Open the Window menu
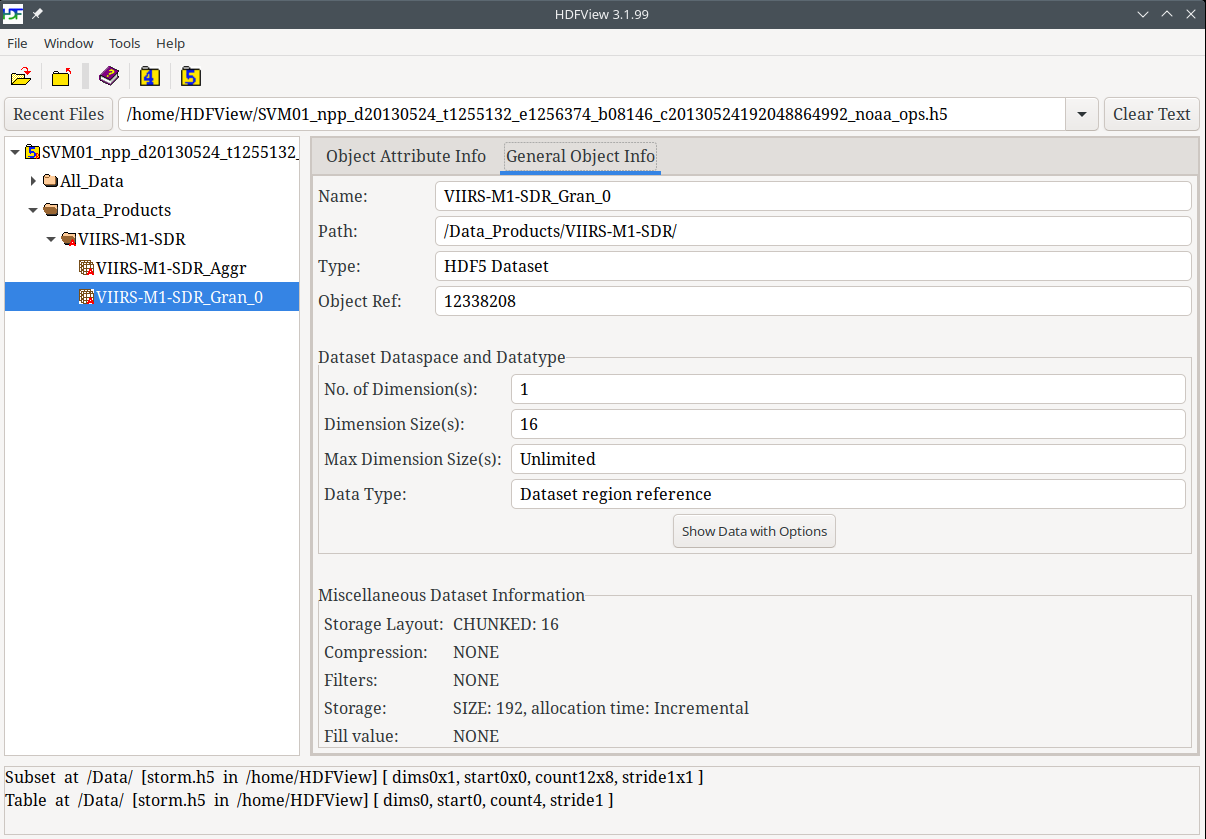The image size is (1206, 839). coord(68,43)
